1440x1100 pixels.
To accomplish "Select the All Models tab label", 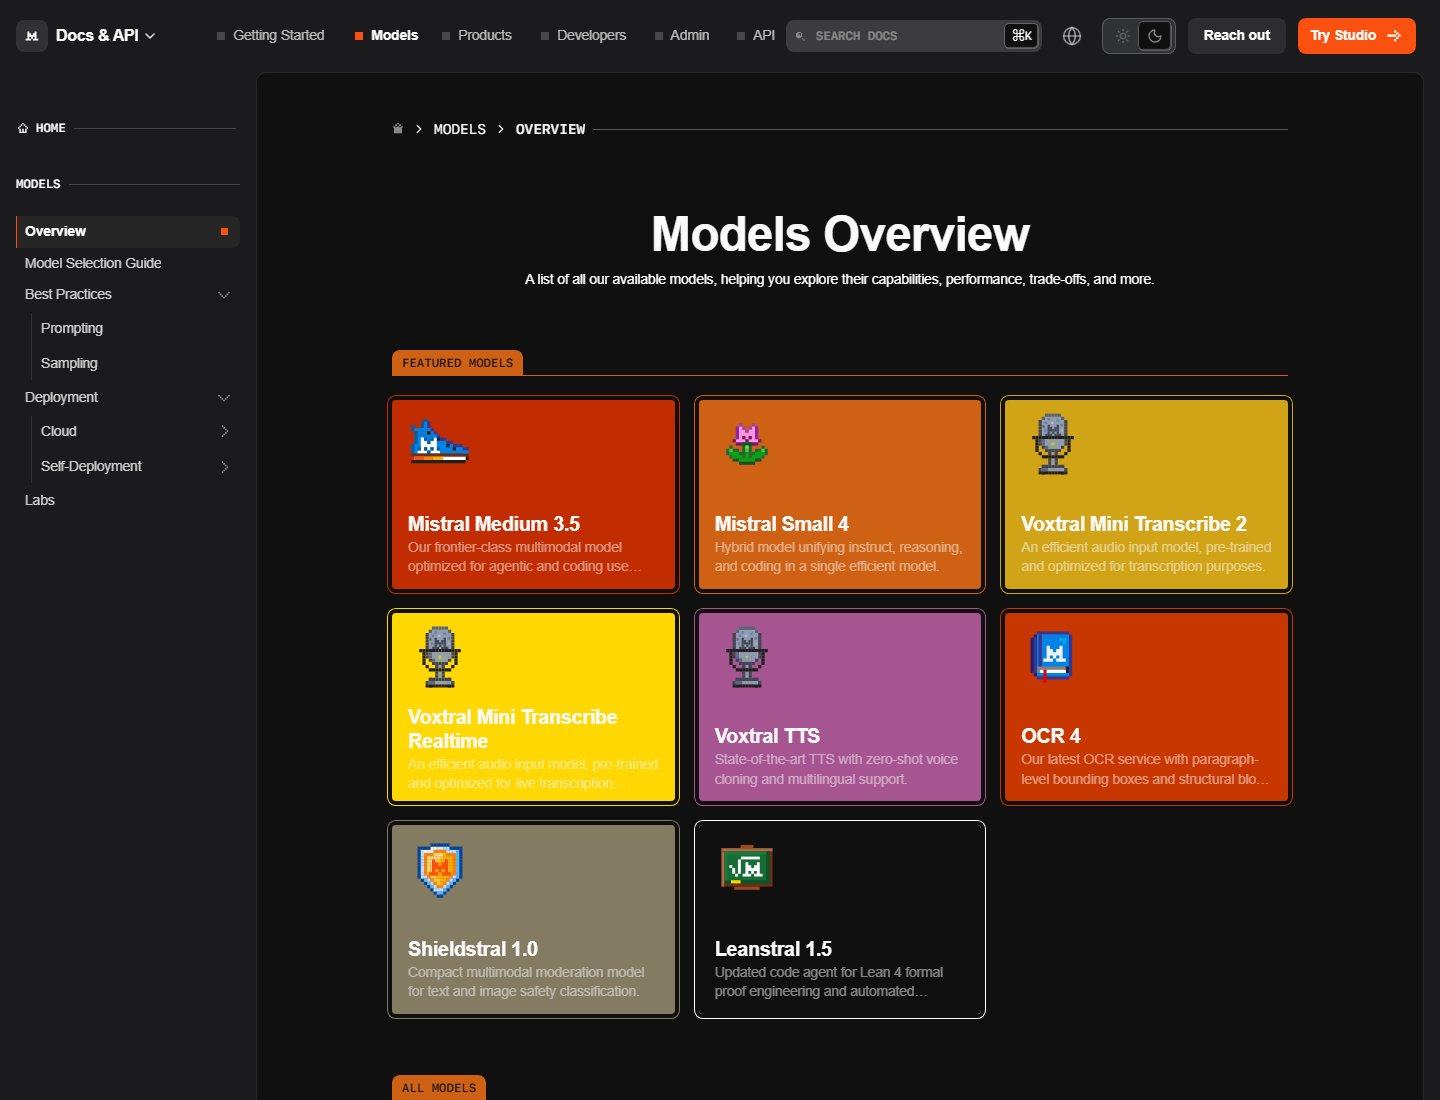I will point(439,1088).
